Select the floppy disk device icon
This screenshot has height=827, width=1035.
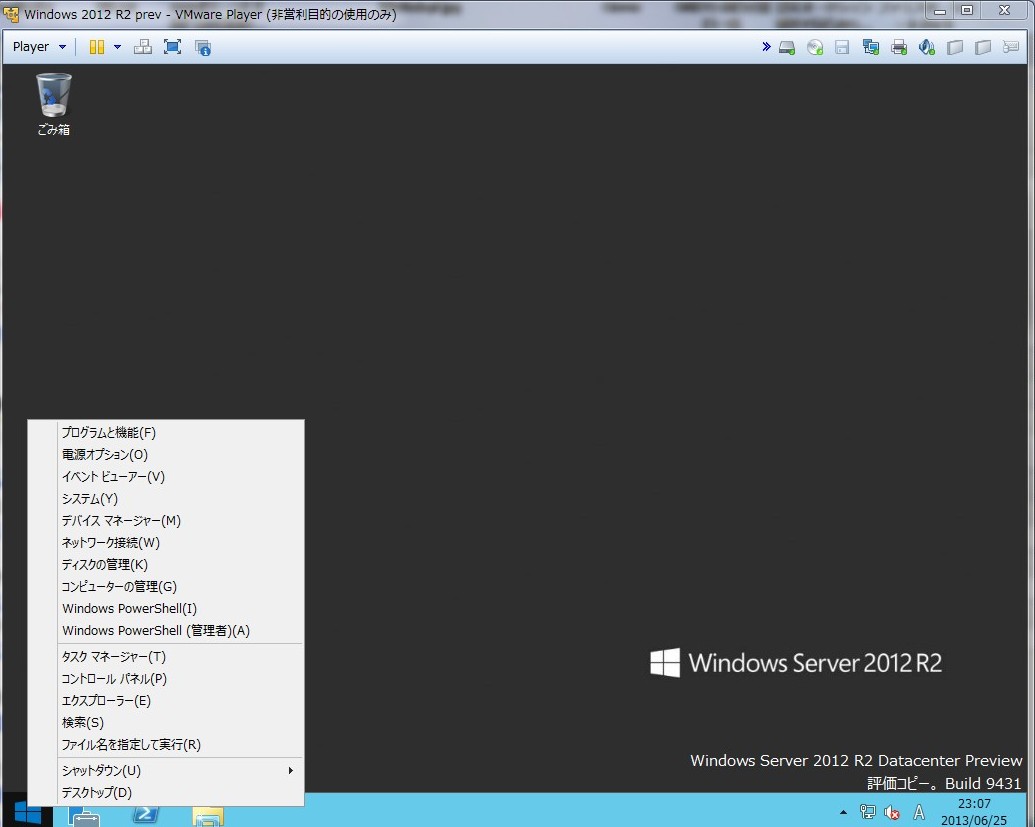click(x=842, y=46)
